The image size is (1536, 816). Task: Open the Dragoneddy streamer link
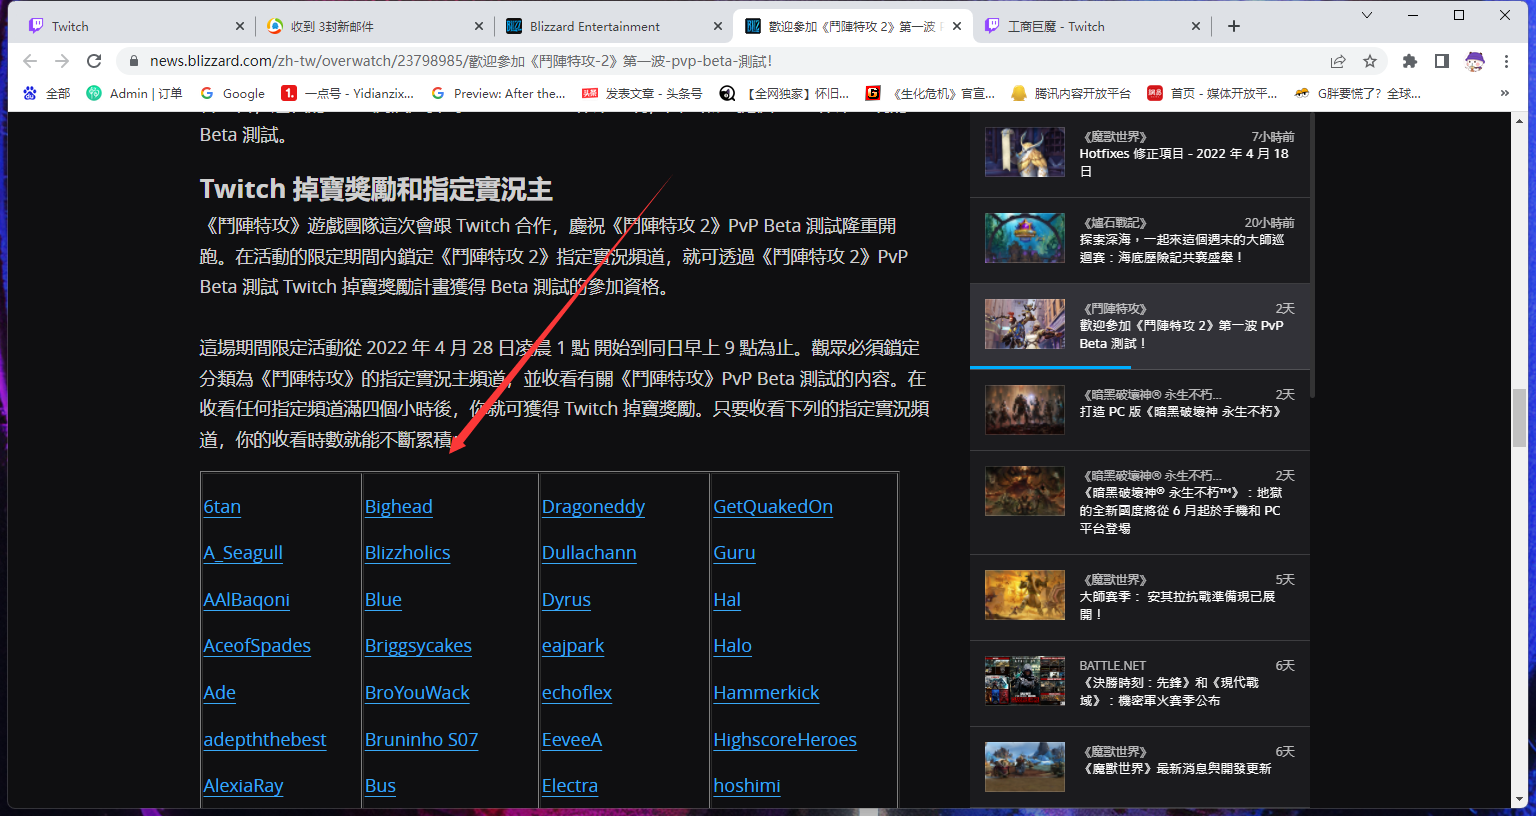click(593, 507)
